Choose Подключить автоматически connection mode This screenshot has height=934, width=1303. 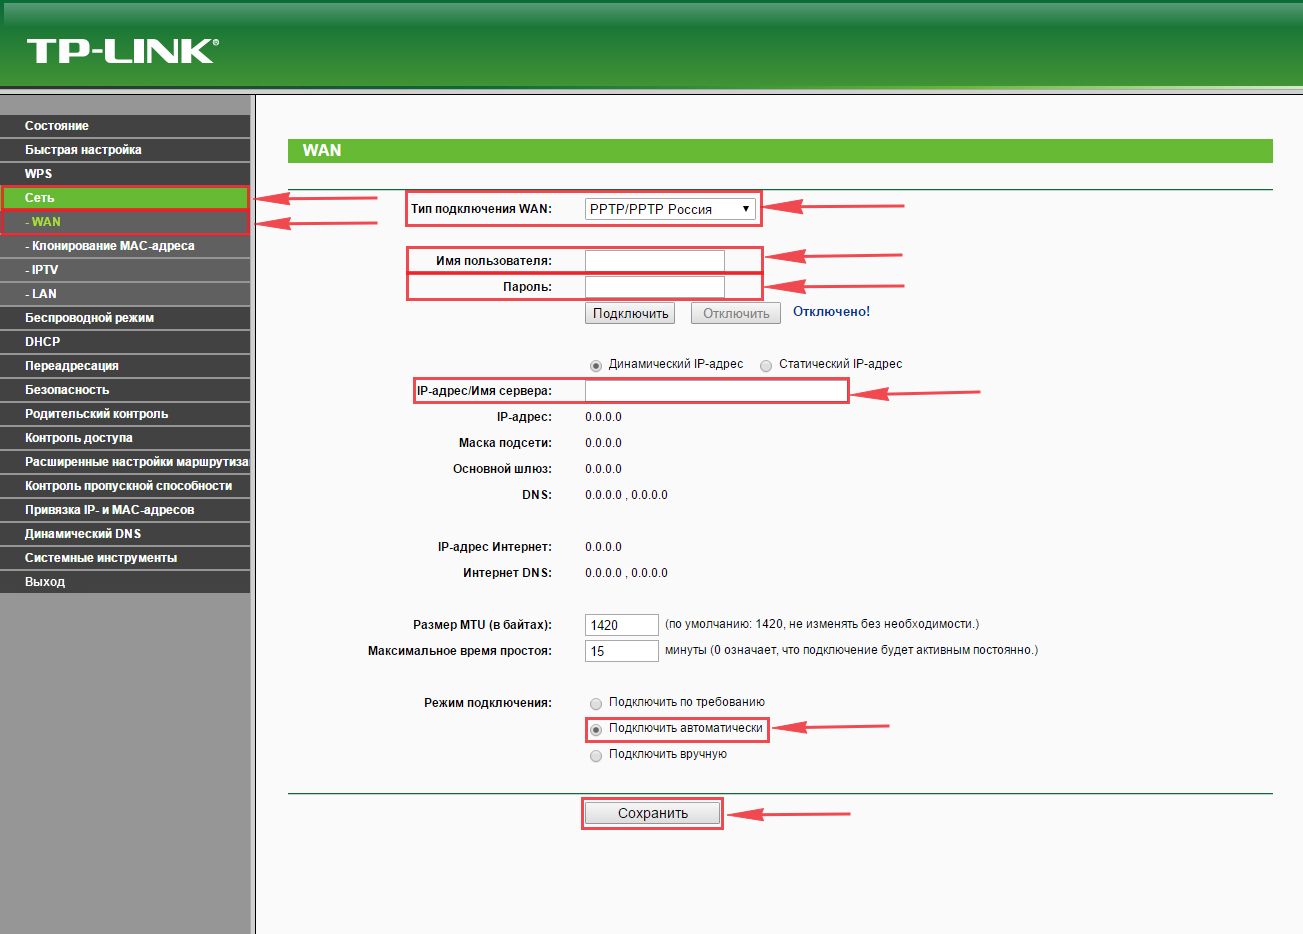pos(596,729)
